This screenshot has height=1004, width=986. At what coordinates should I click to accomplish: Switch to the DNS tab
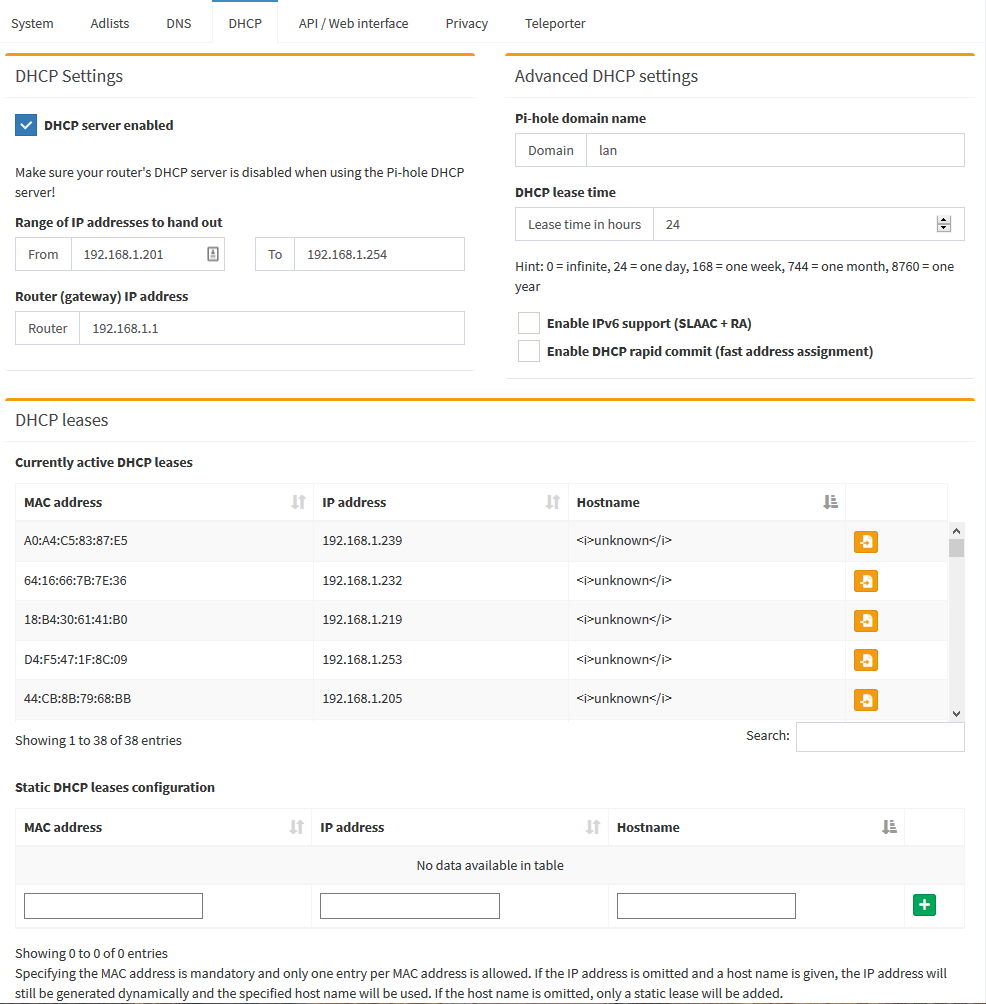tap(178, 23)
